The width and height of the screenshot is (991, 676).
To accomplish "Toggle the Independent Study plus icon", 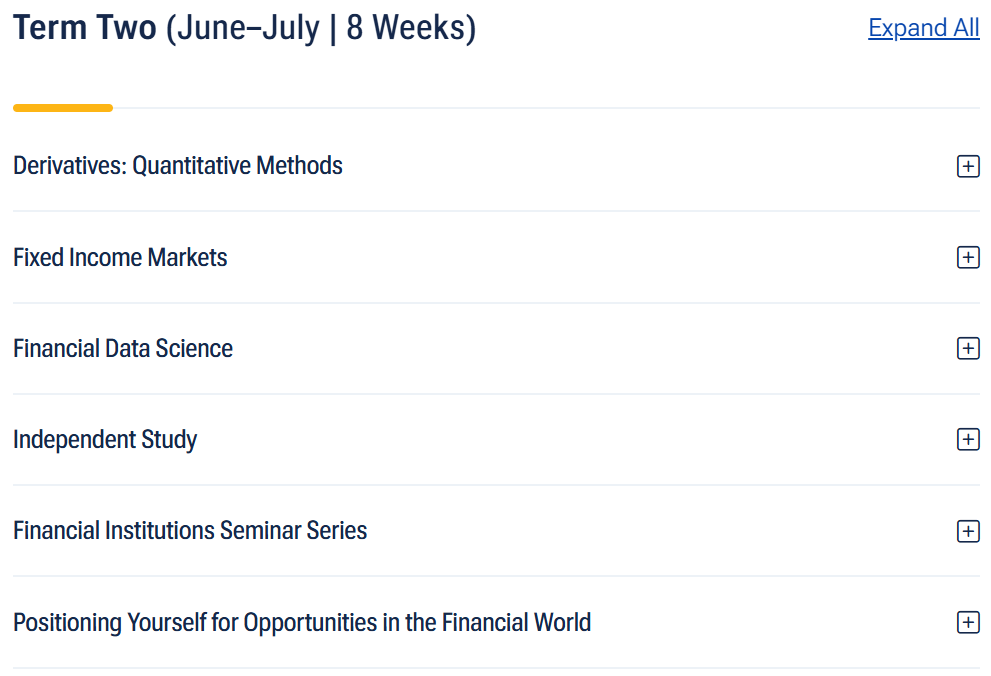I will click(968, 439).
